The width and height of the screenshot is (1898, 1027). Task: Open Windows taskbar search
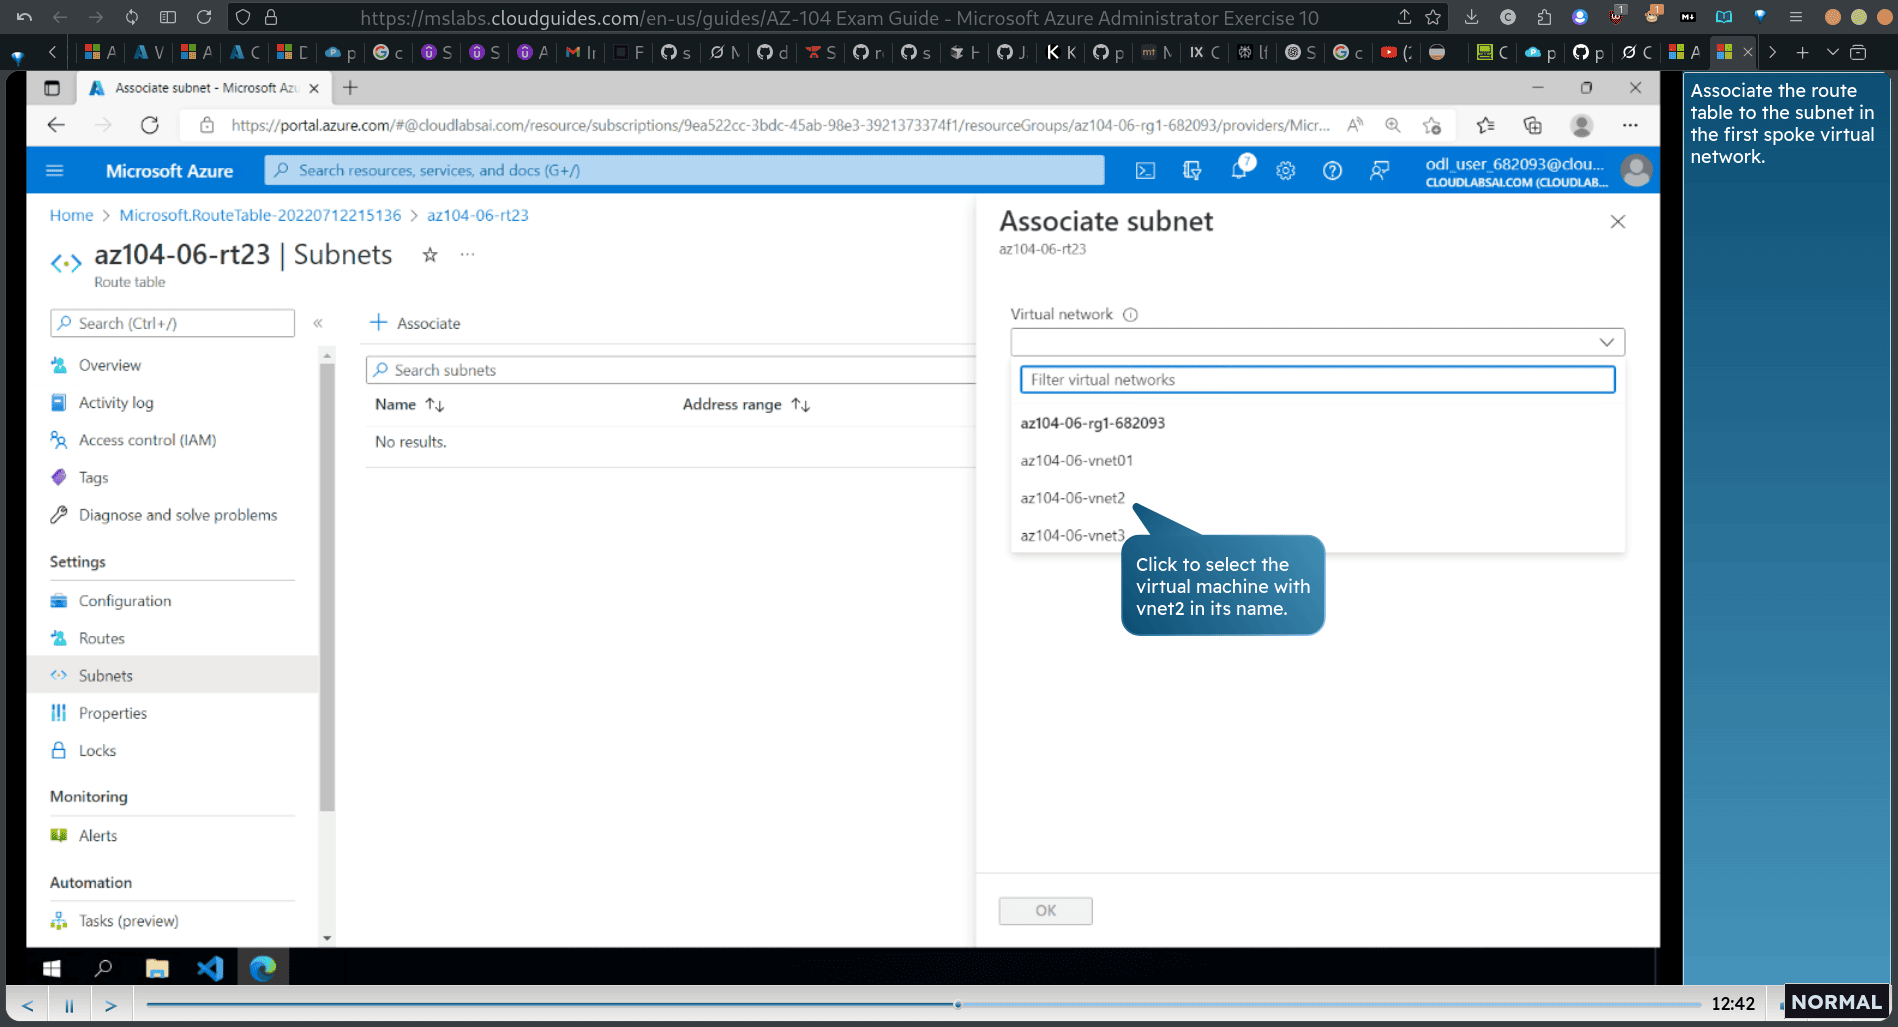103,968
